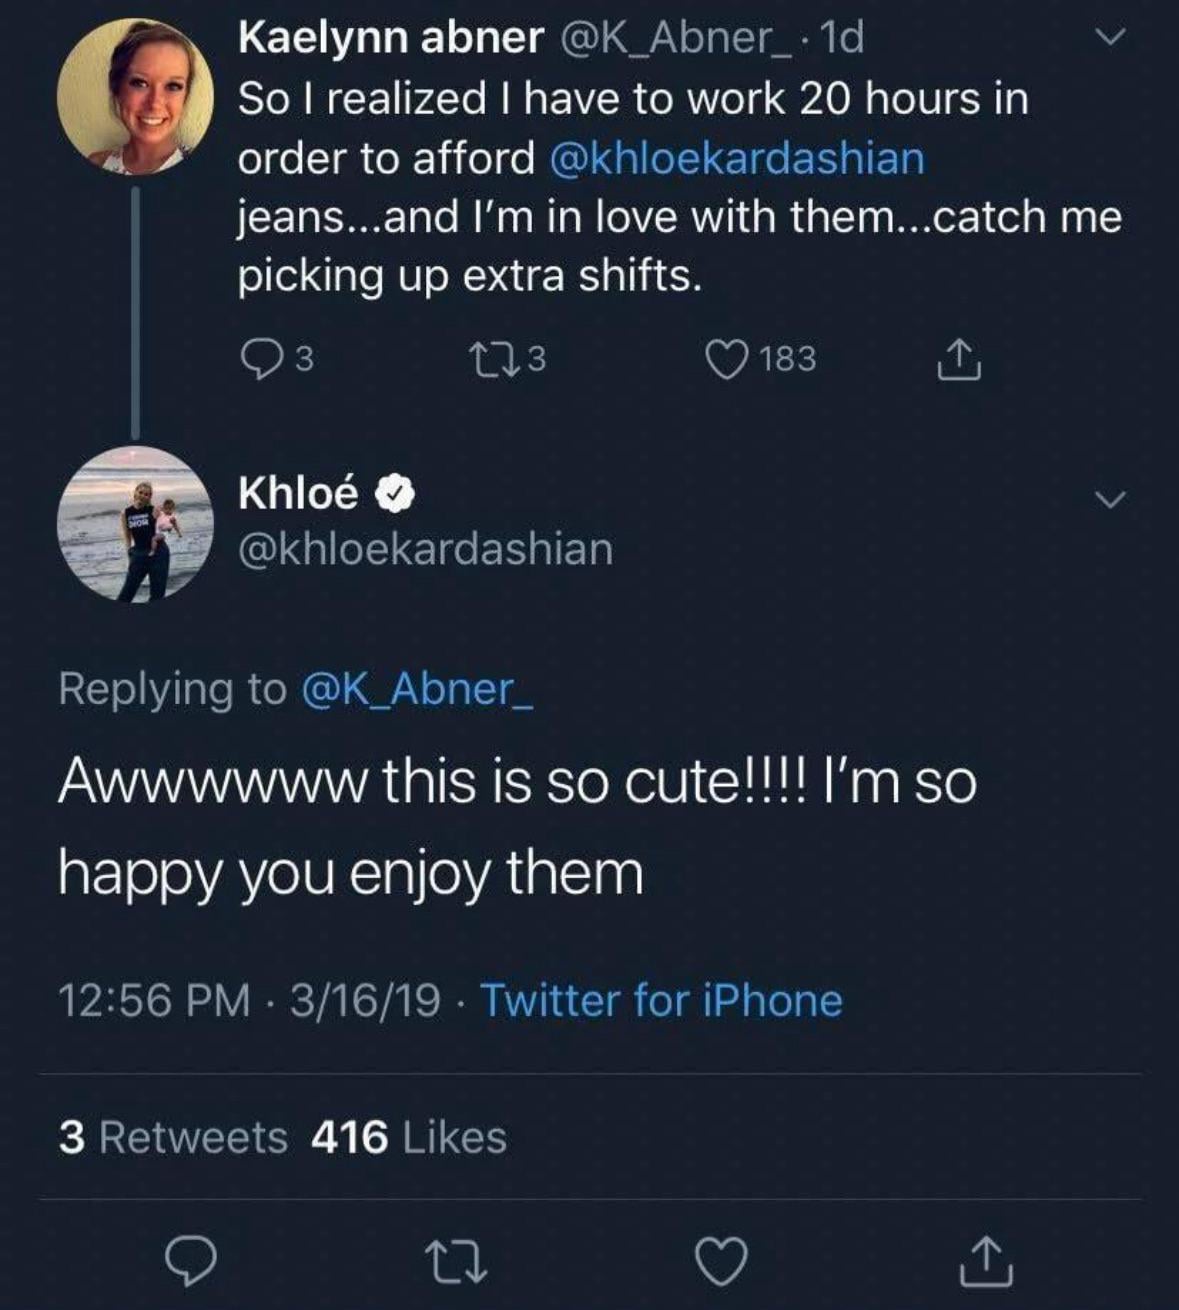Open @K_Abner_ link in Replying to
Screen dimensions: 1179x1310
[415, 689]
